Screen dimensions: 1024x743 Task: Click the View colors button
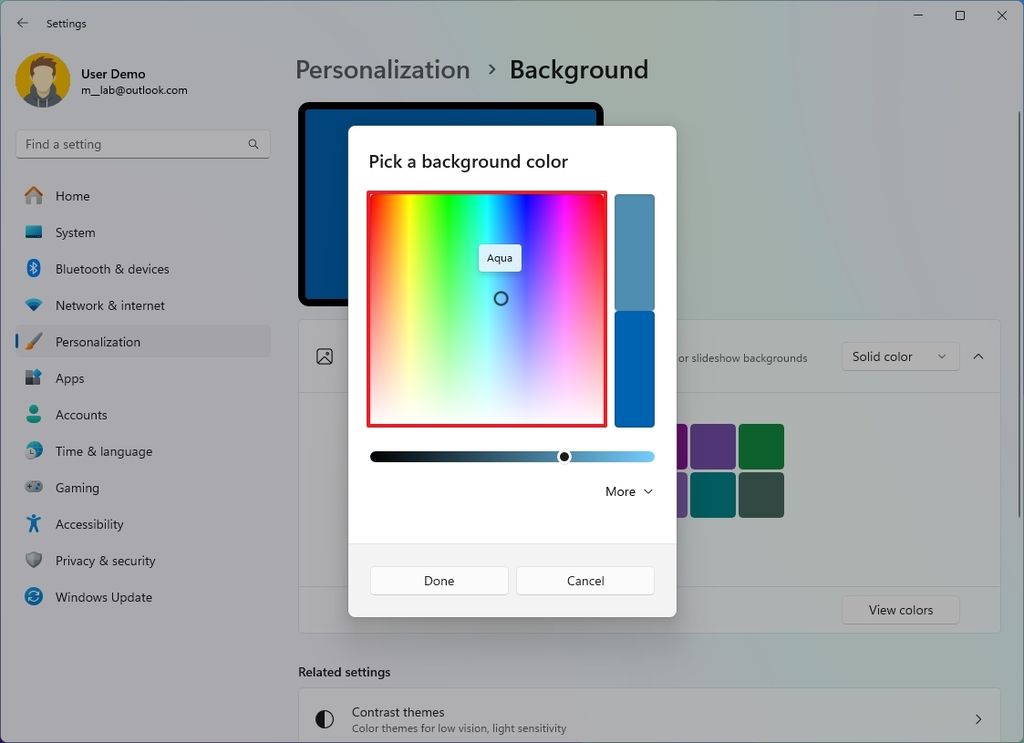pos(899,610)
